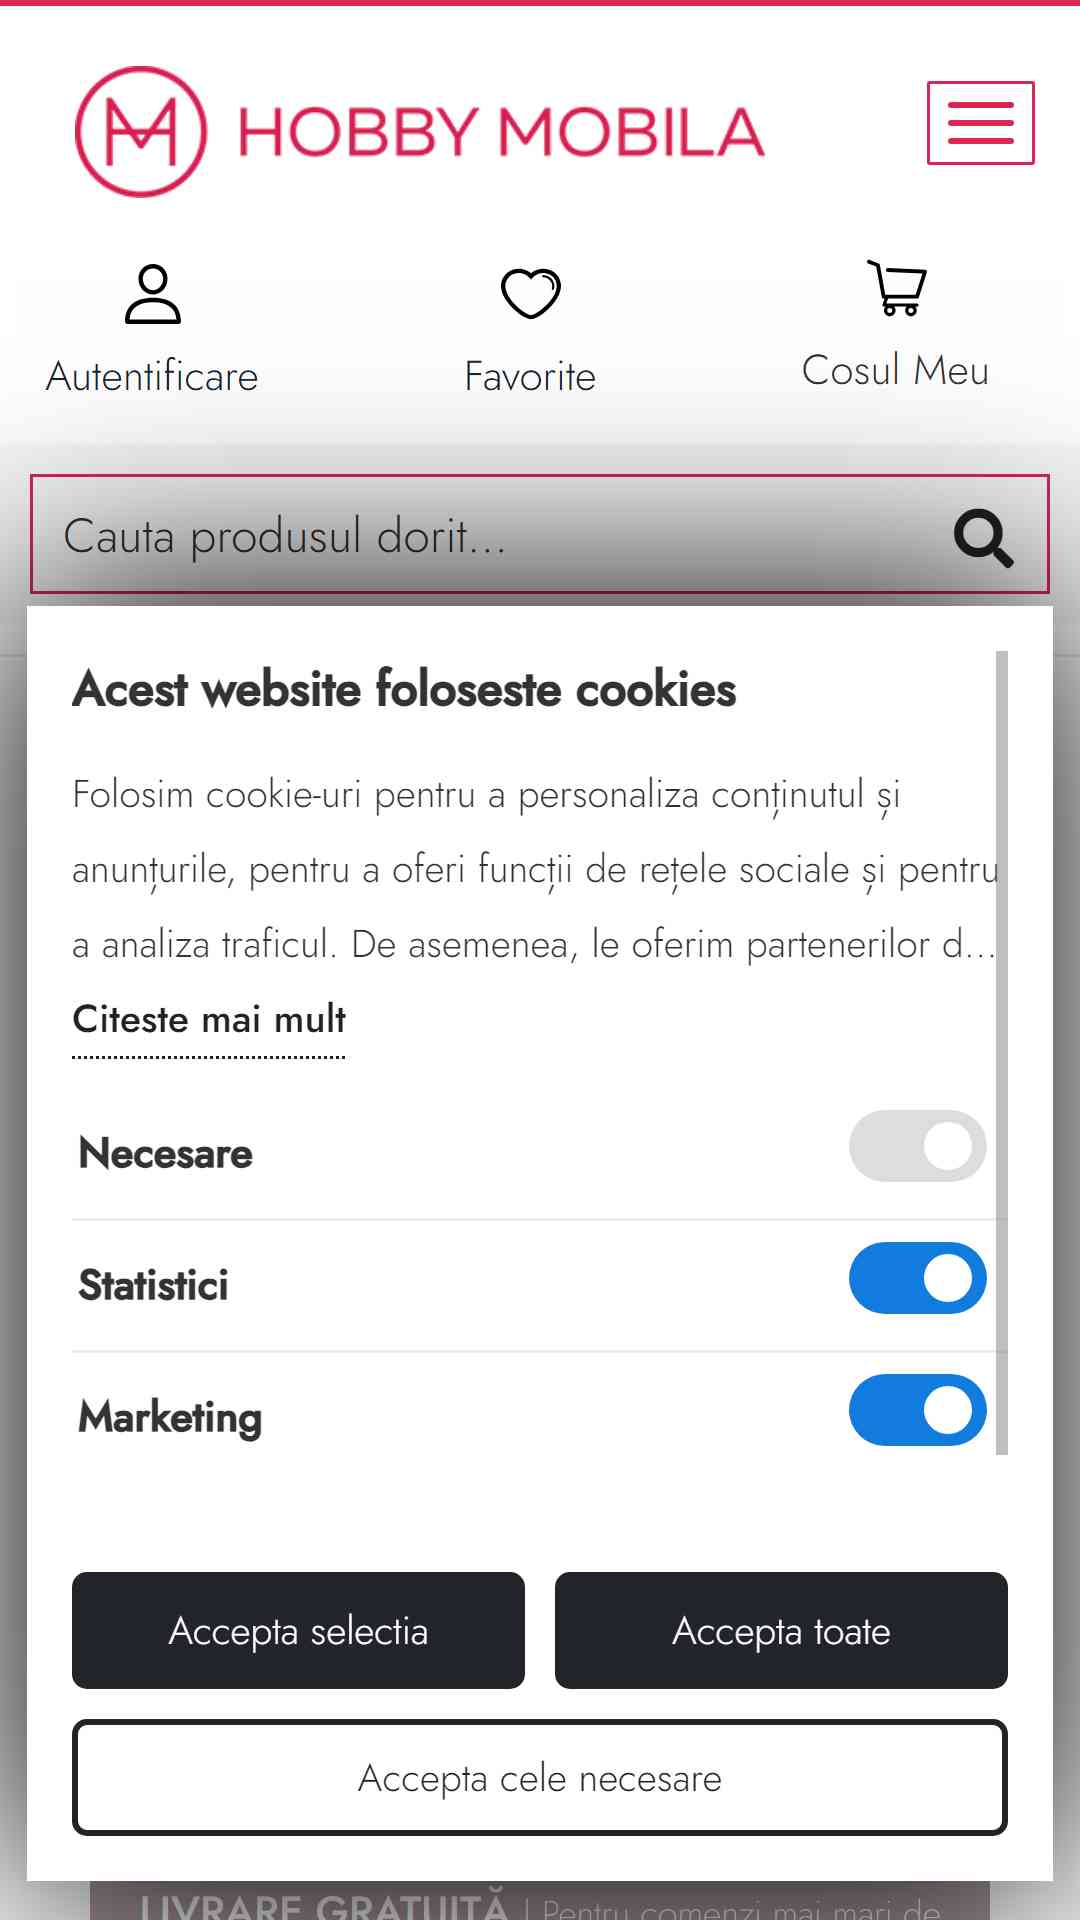Turn off the Marketing cookies switch
The image size is (1080, 1920).
917,1410
